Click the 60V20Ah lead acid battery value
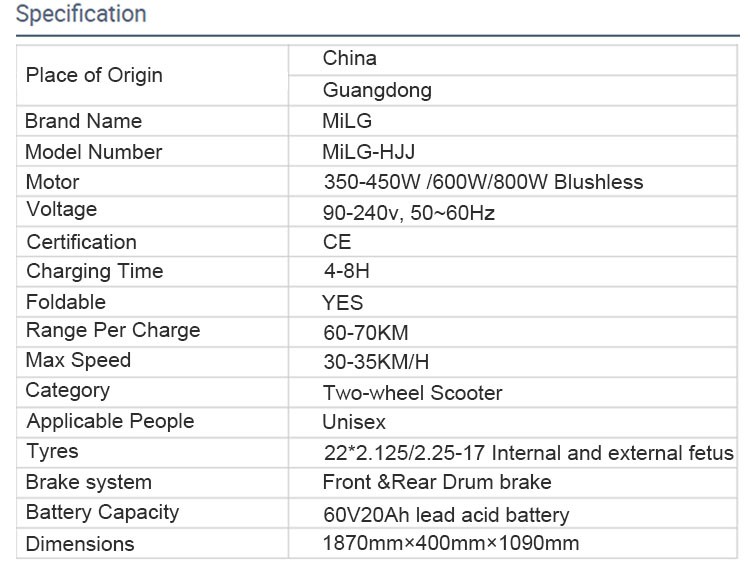Screen dimensions: 750x563 [x=445, y=515]
